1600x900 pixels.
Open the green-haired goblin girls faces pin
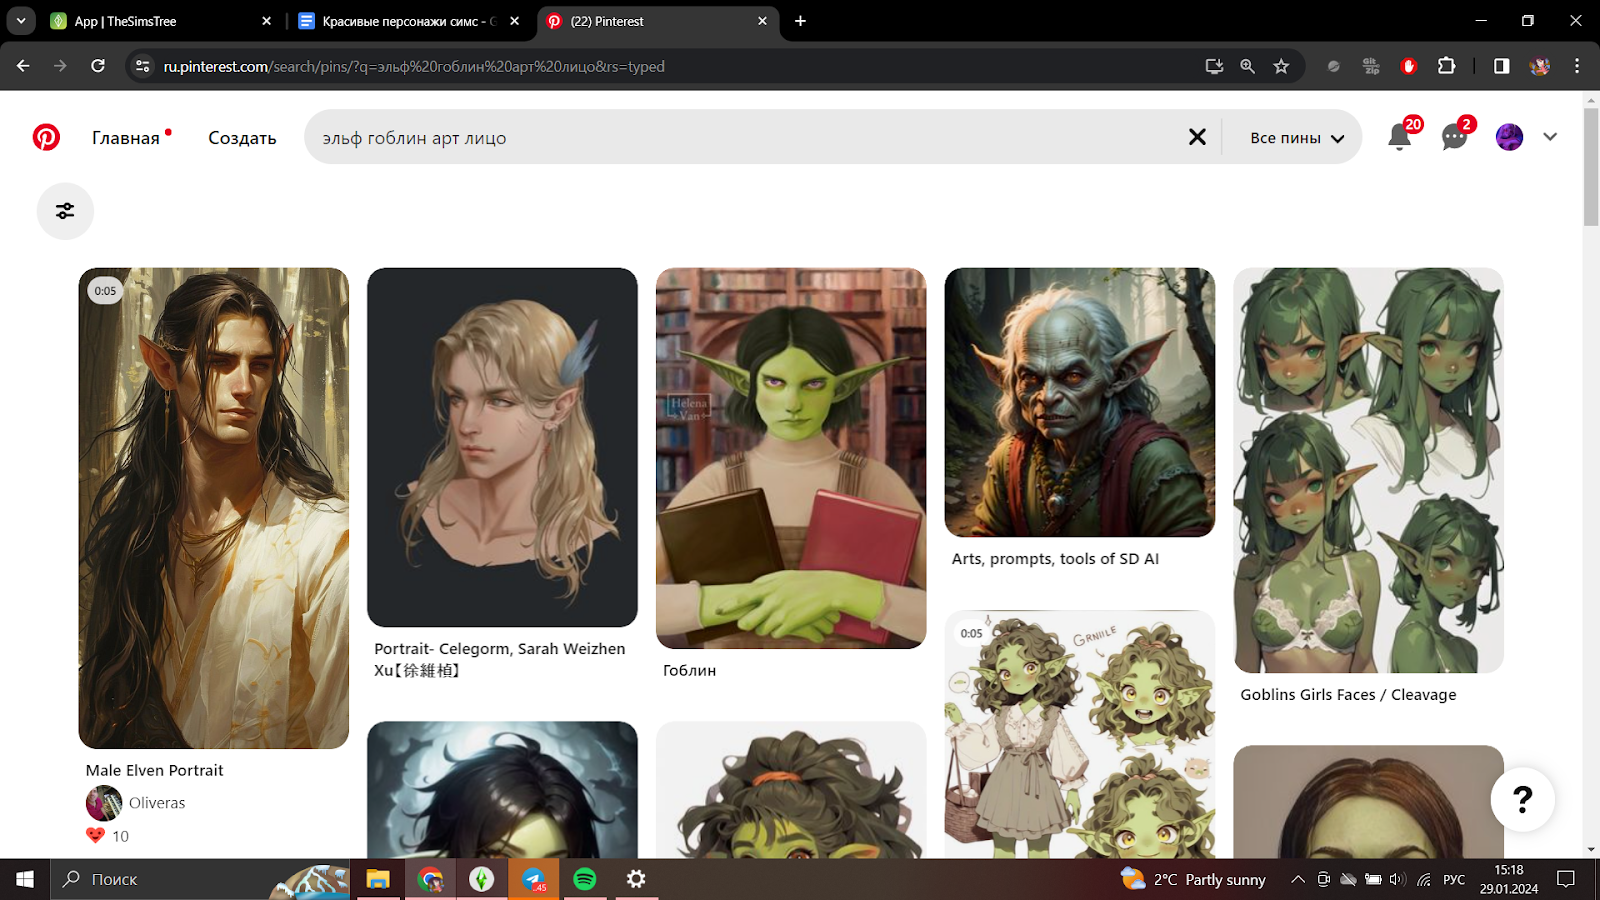1368,470
